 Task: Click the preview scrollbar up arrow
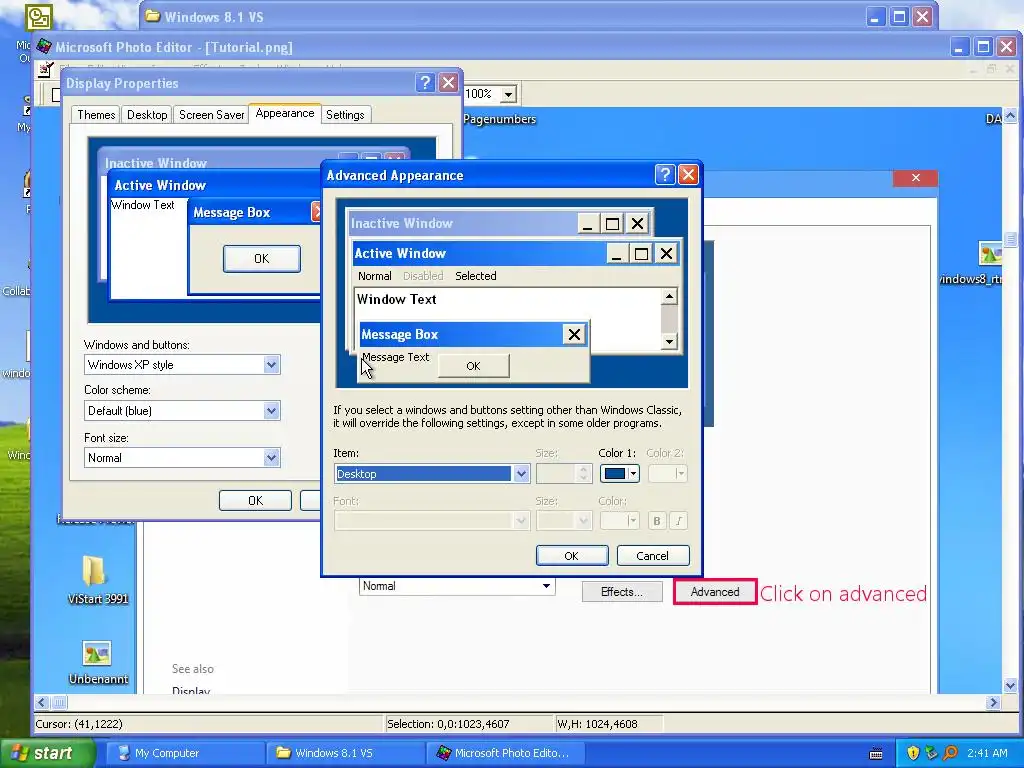(669, 296)
